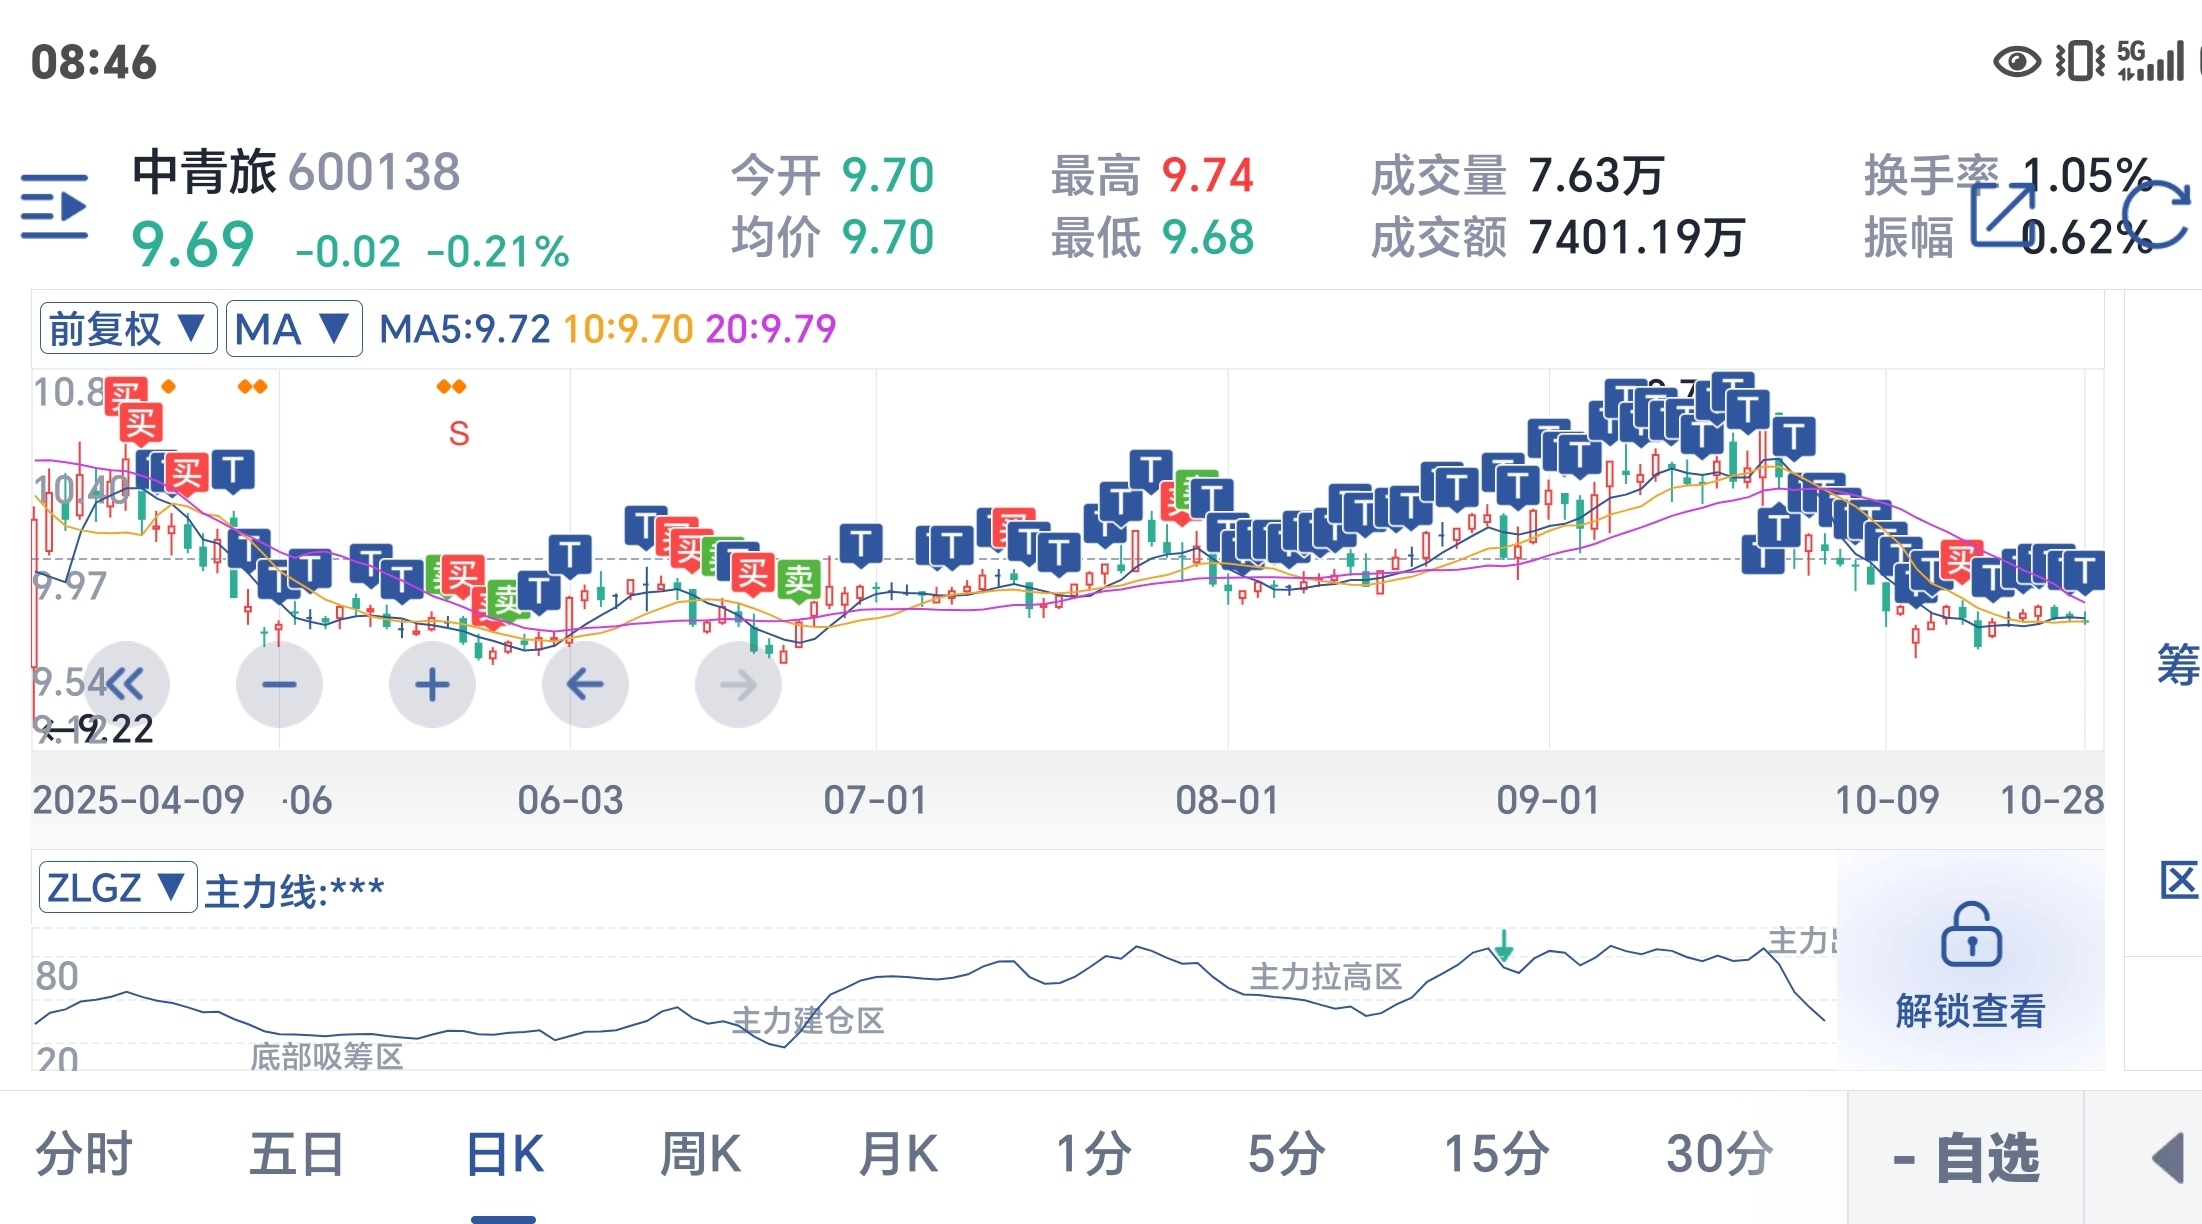Zoom out chart with minus button
The image size is (2202, 1224).
pos(279,685)
